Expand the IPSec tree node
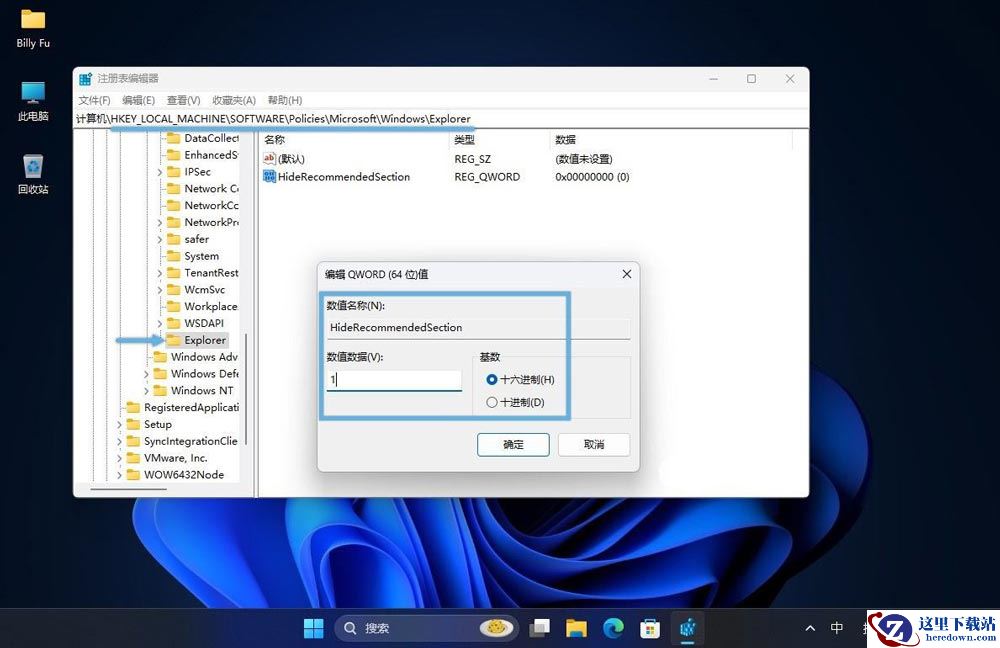Viewport: 1000px width, 648px height. pos(159,172)
